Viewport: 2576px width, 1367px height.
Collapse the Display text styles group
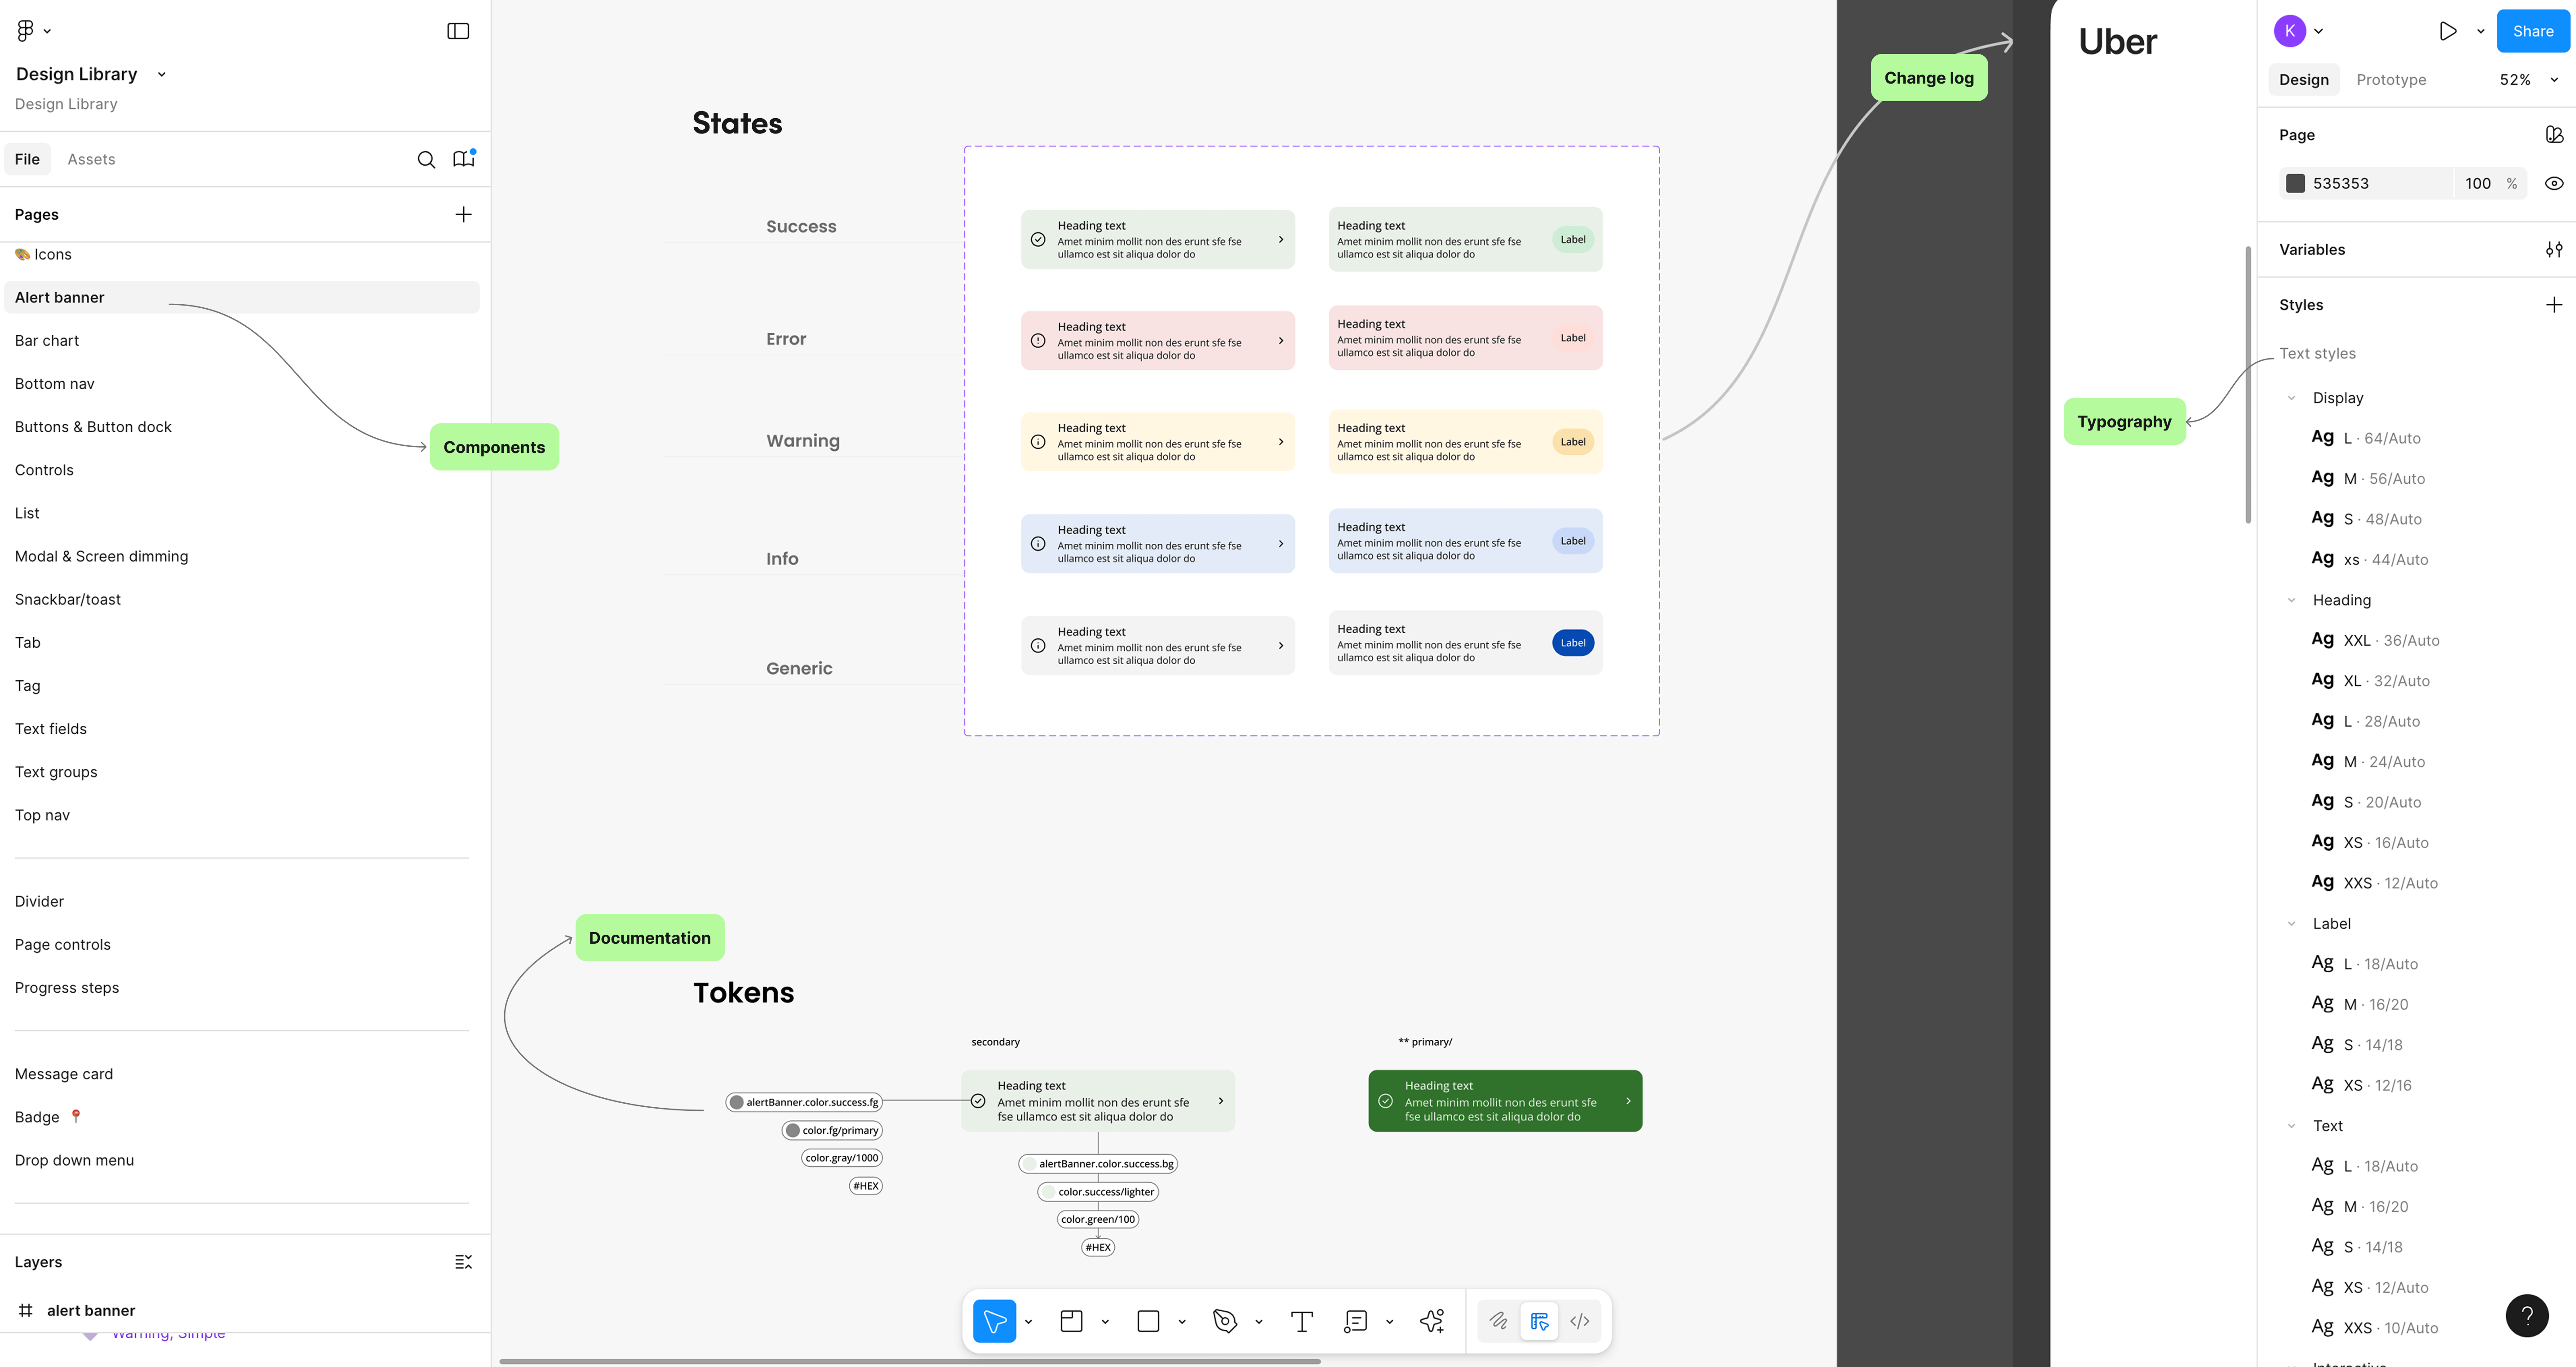point(2291,398)
